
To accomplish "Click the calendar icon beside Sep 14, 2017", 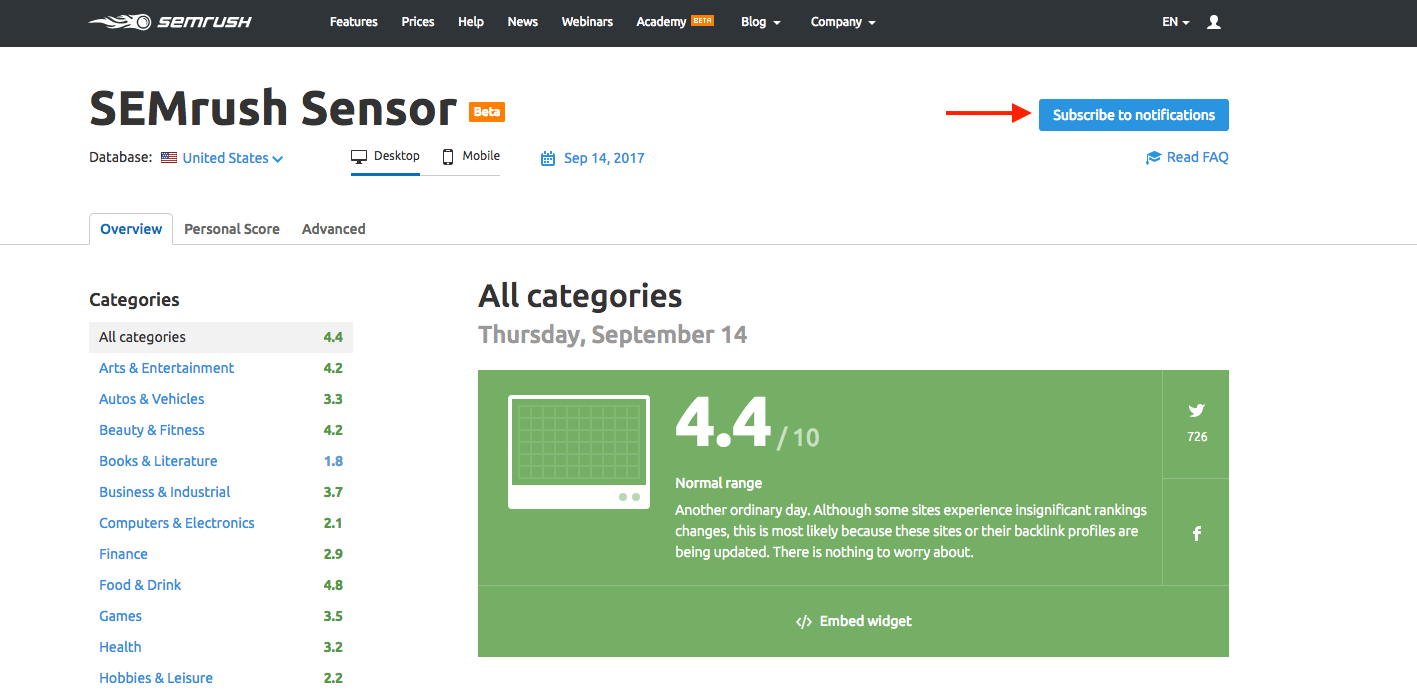I will (547, 158).
